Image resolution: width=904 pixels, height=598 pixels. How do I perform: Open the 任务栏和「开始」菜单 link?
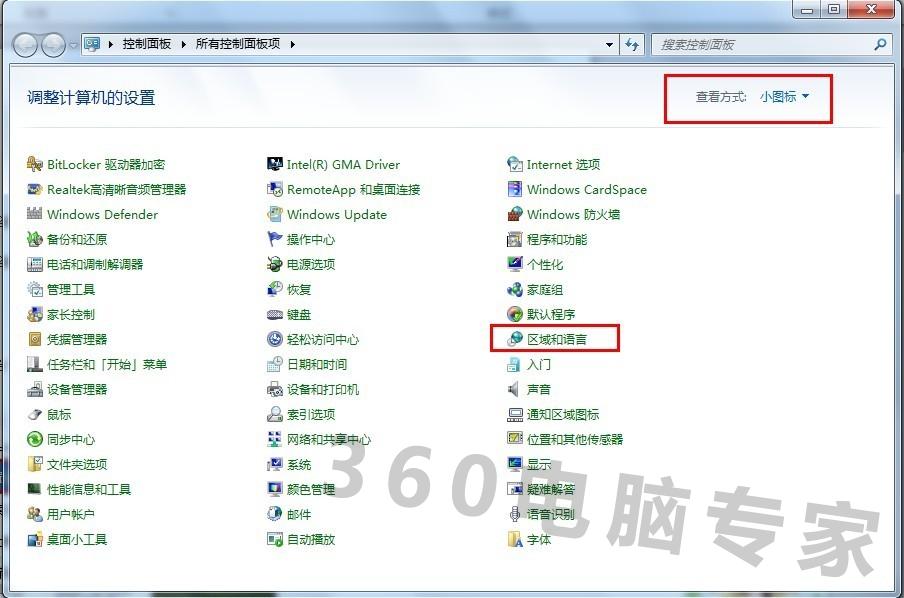coord(107,364)
